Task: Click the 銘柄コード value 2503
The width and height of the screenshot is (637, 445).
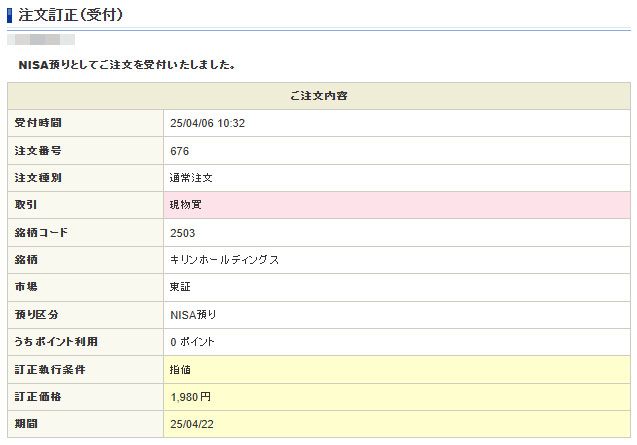Action: tap(183, 233)
